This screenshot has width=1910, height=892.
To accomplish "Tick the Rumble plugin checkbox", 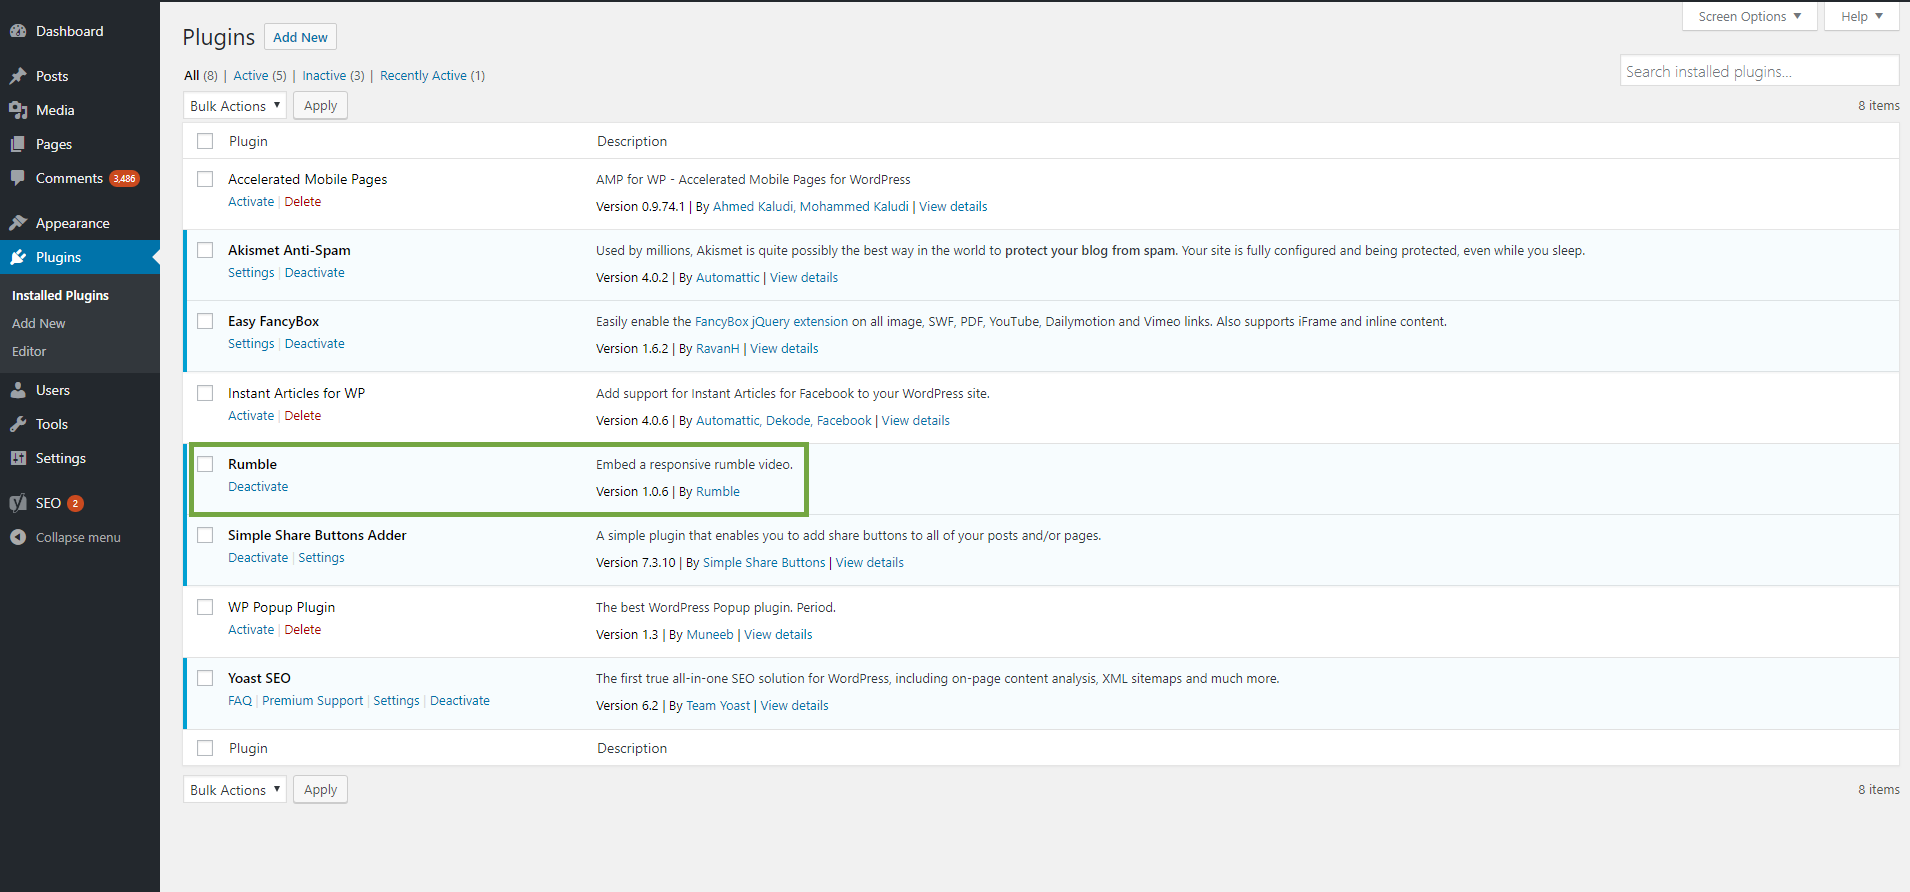I will pos(205,464).
